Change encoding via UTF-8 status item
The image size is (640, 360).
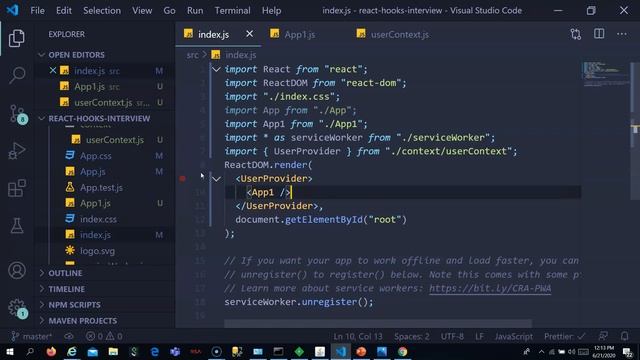click(x=452, y=336)
